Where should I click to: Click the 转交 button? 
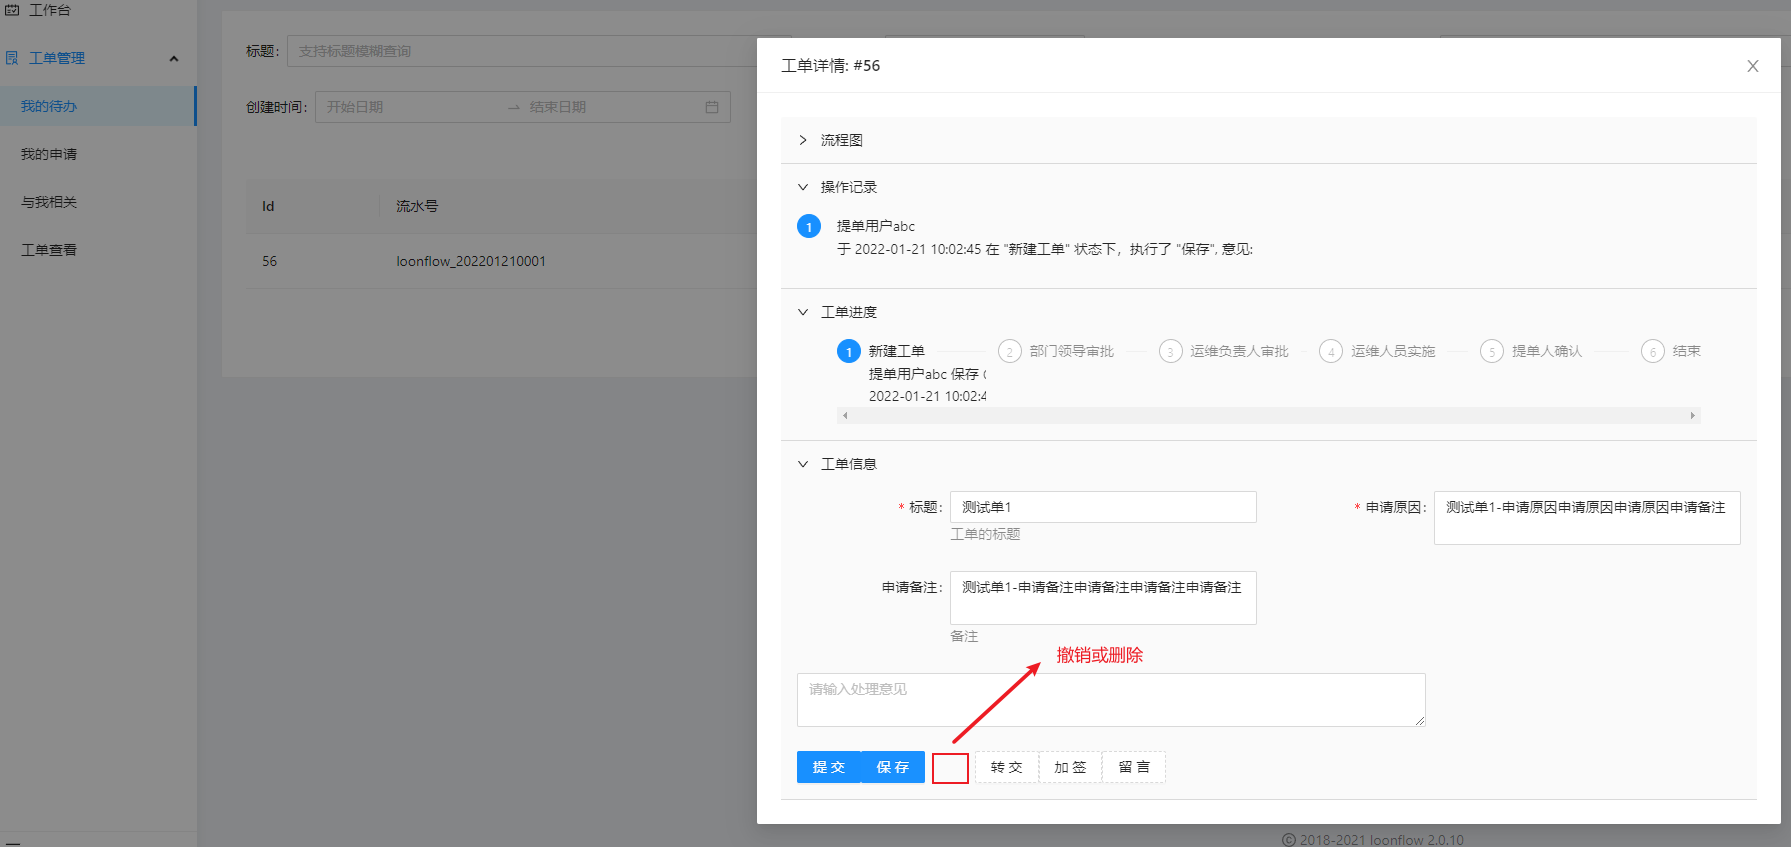(x=1007, y=767)
